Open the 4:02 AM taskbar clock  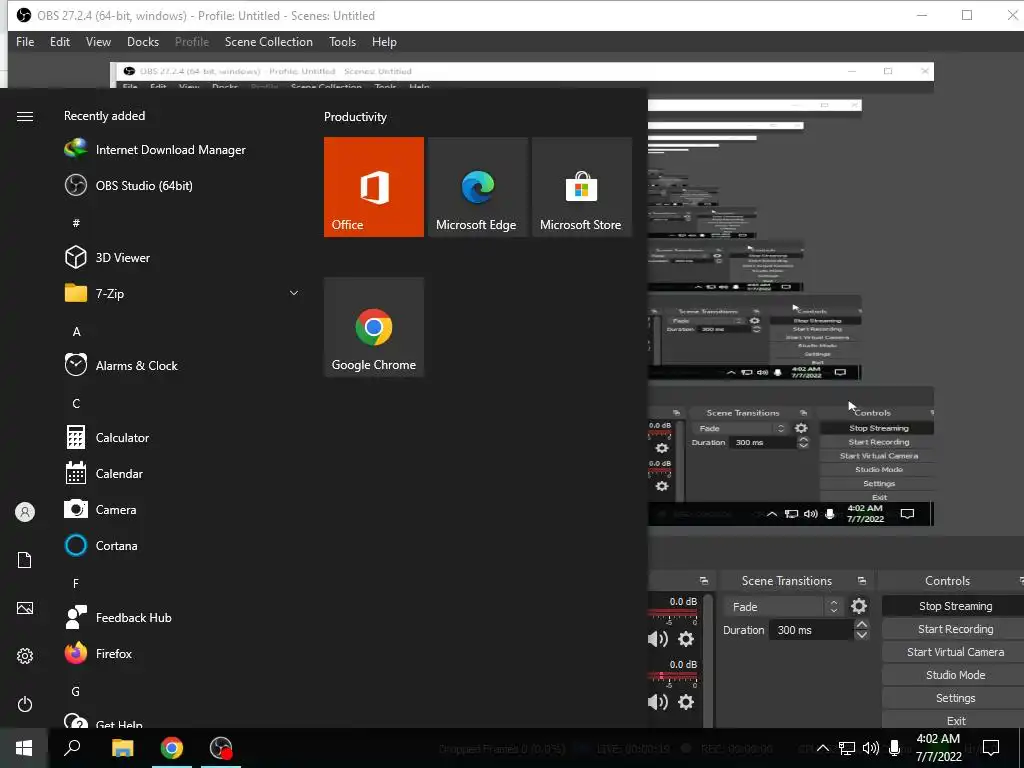[938, 748]
